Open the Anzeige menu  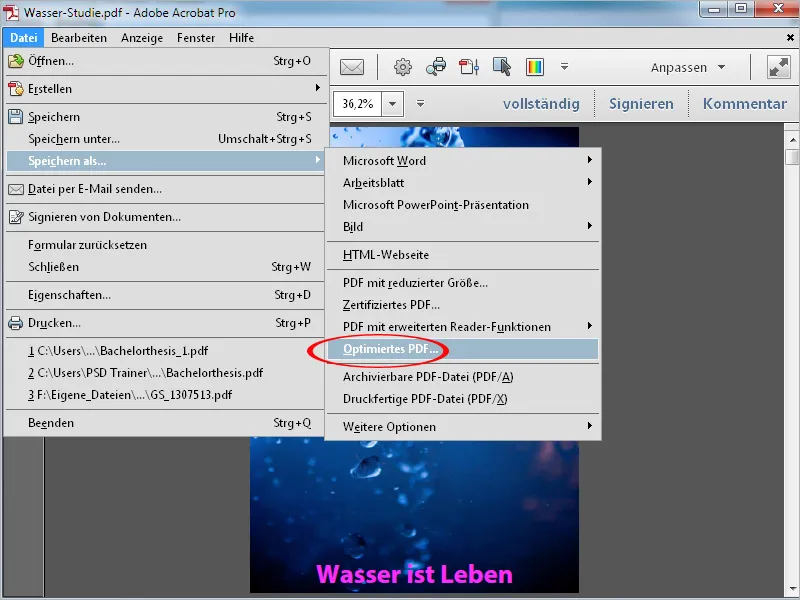click(142, 38)
